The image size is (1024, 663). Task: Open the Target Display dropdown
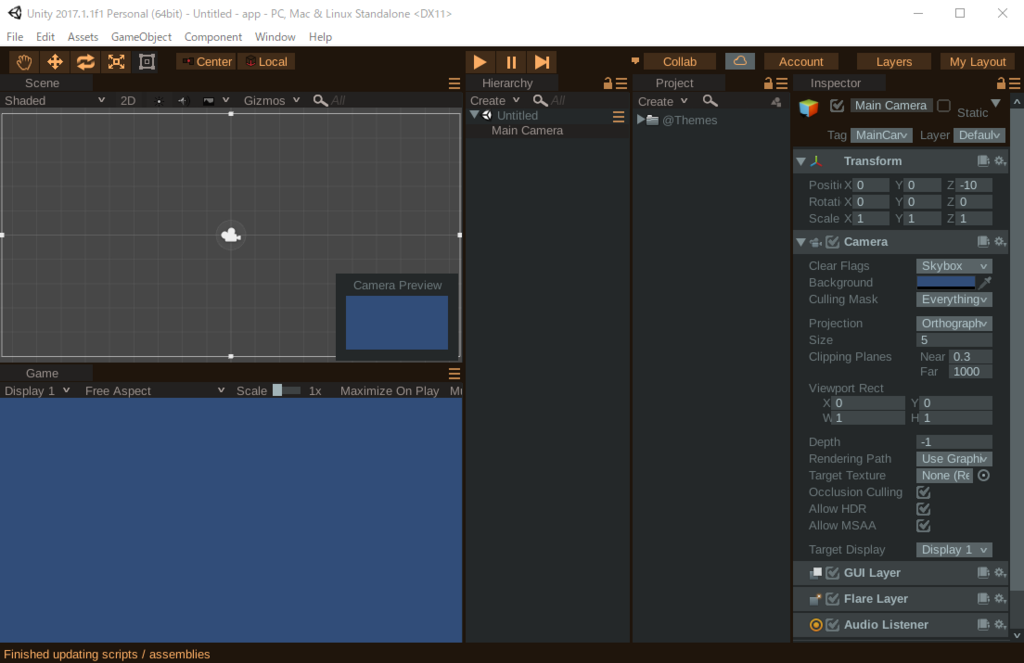click(954, 550)
